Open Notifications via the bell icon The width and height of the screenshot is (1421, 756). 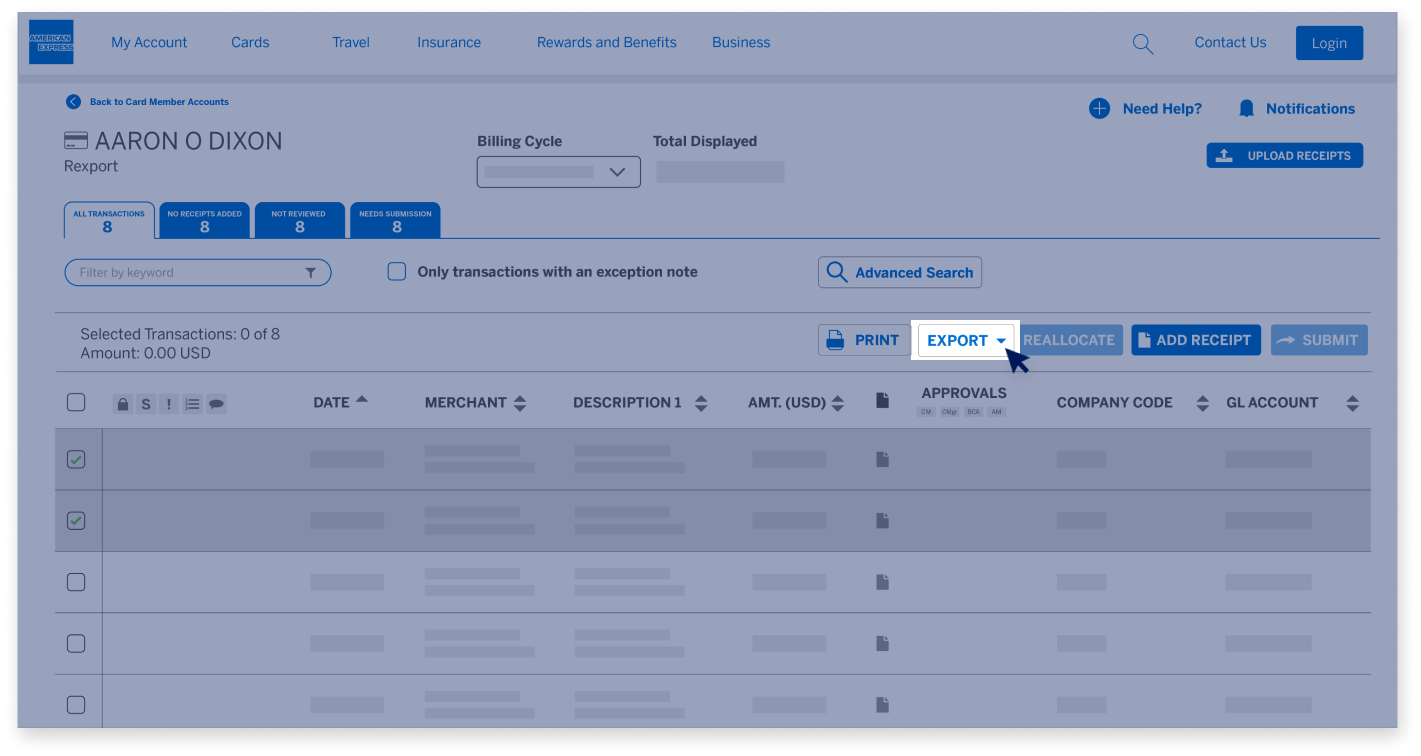click(1247, 108)
